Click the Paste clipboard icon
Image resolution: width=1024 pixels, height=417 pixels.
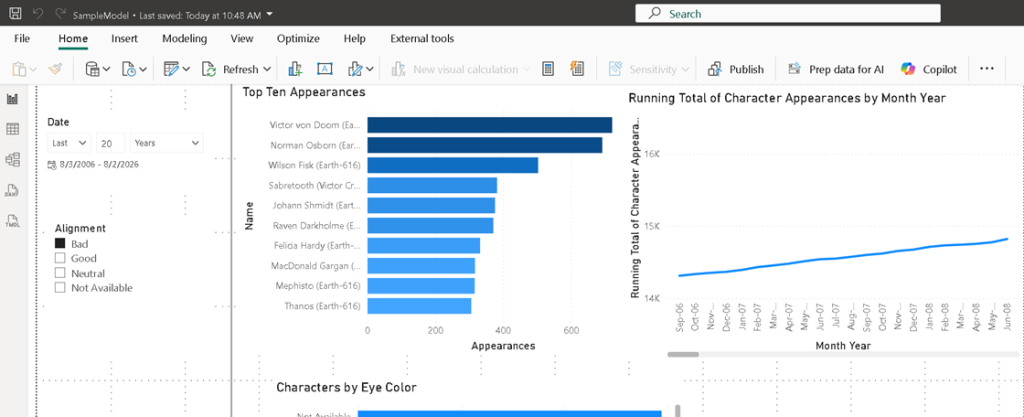[x=19, y=69]
